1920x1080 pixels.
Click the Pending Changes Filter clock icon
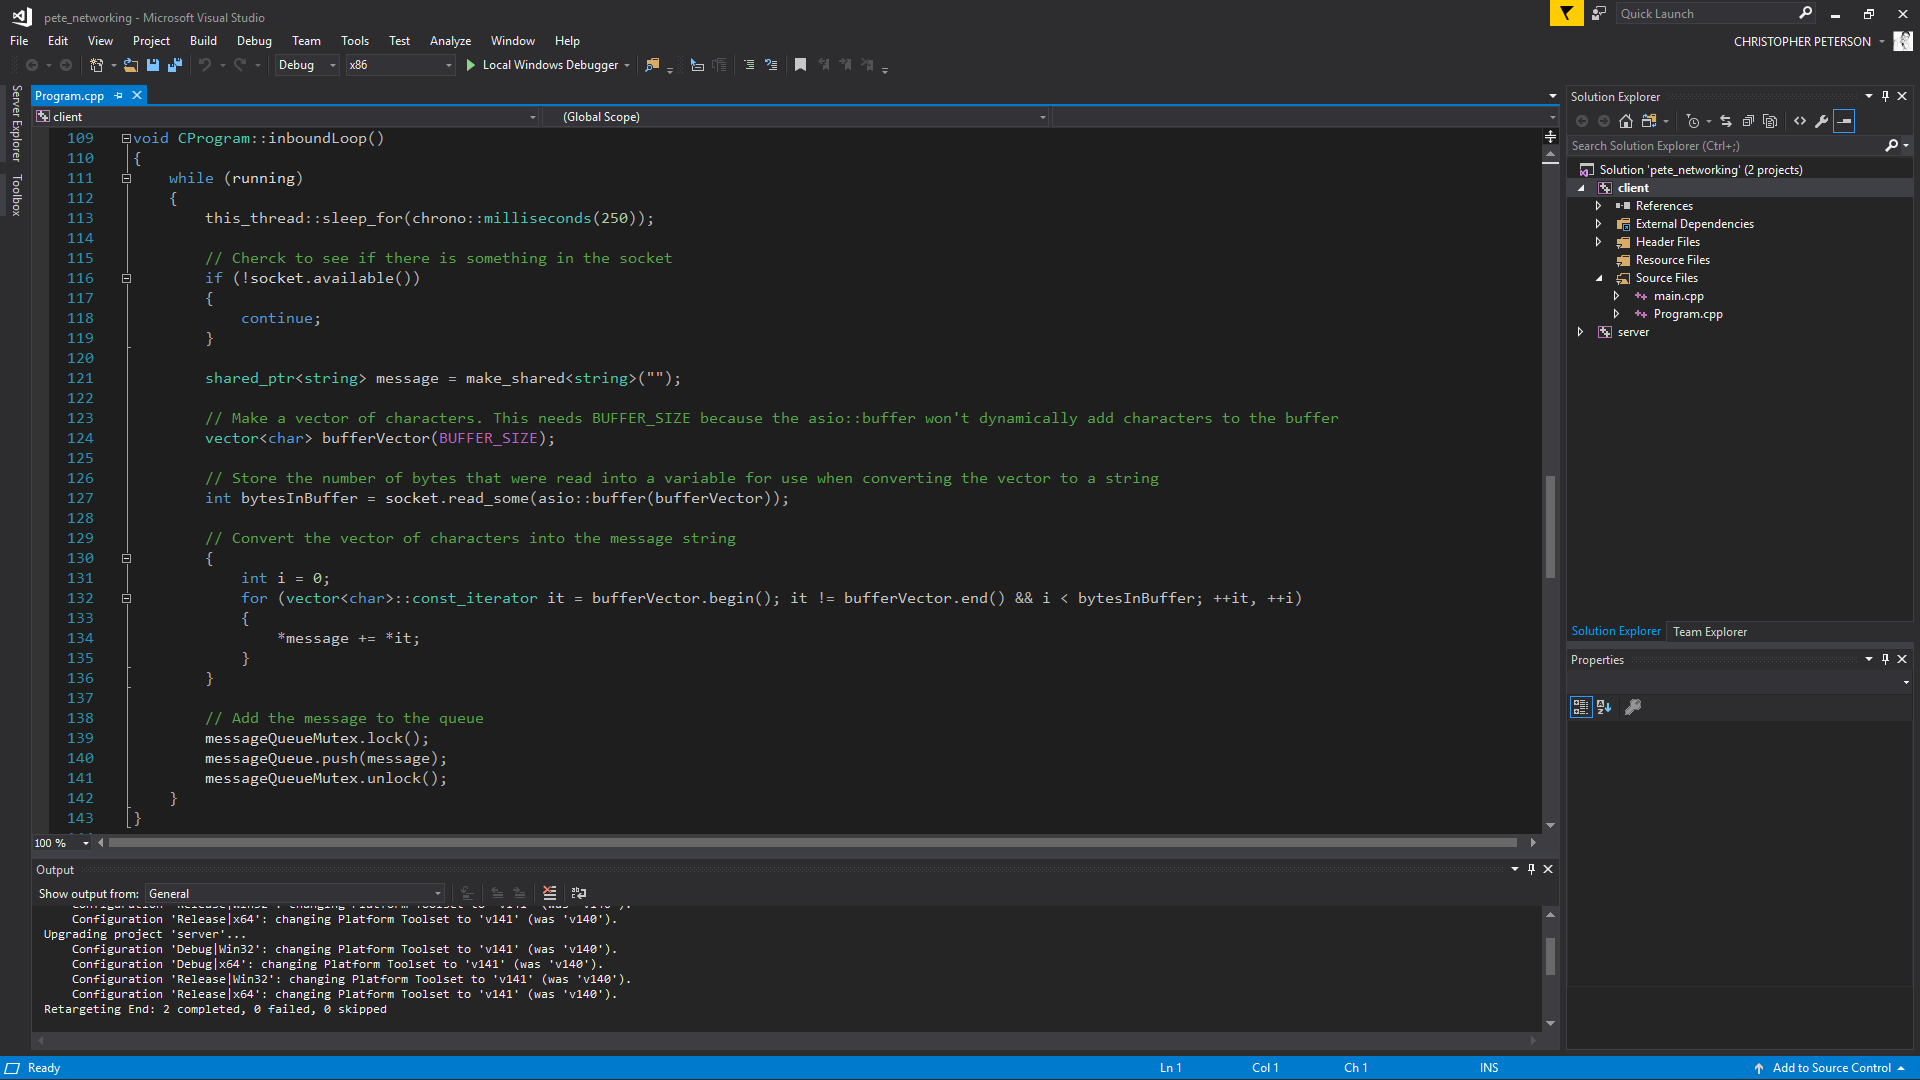coord(1693,121)
